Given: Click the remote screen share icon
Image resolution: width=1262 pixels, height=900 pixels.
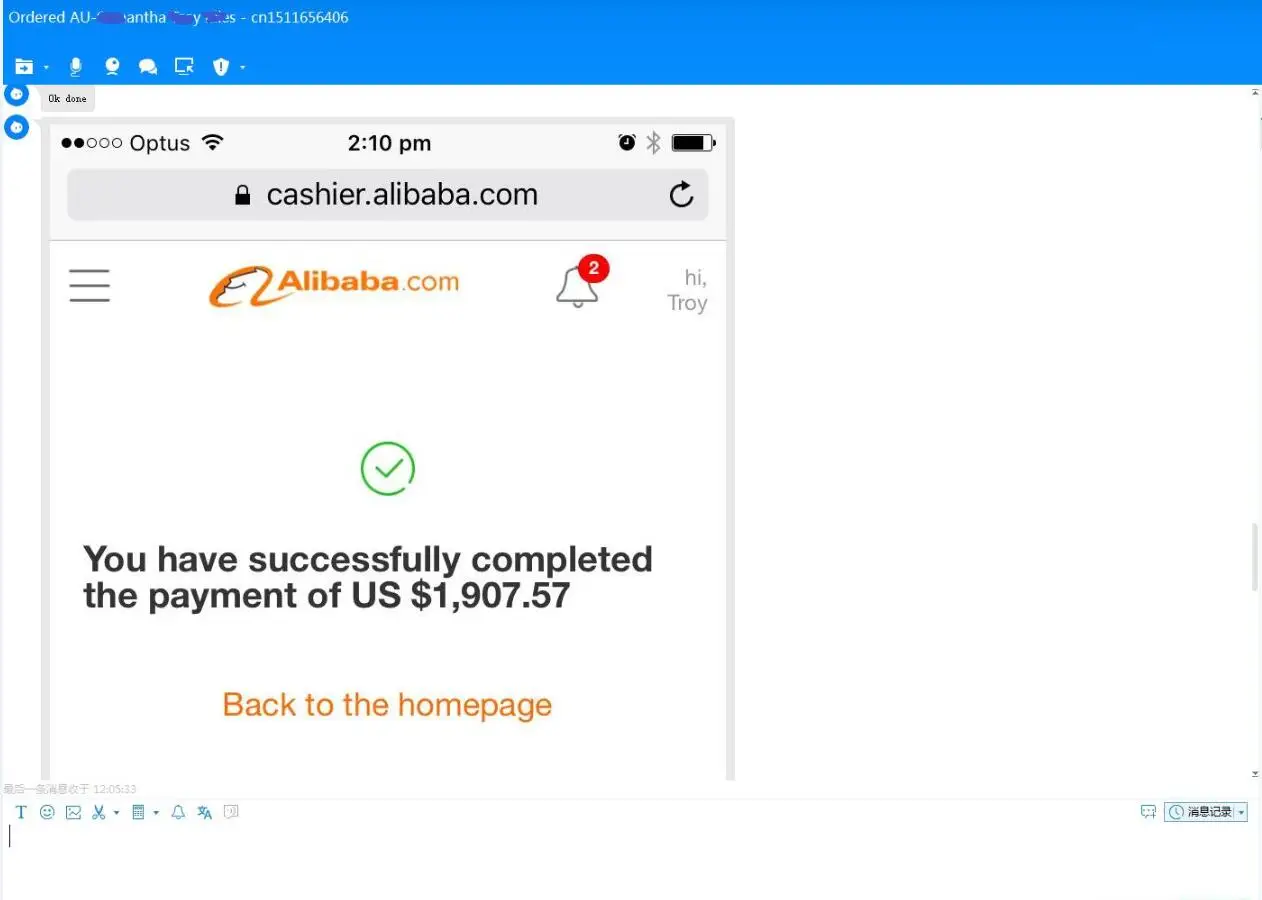Looking at the screenshot, I should point(184,67).
